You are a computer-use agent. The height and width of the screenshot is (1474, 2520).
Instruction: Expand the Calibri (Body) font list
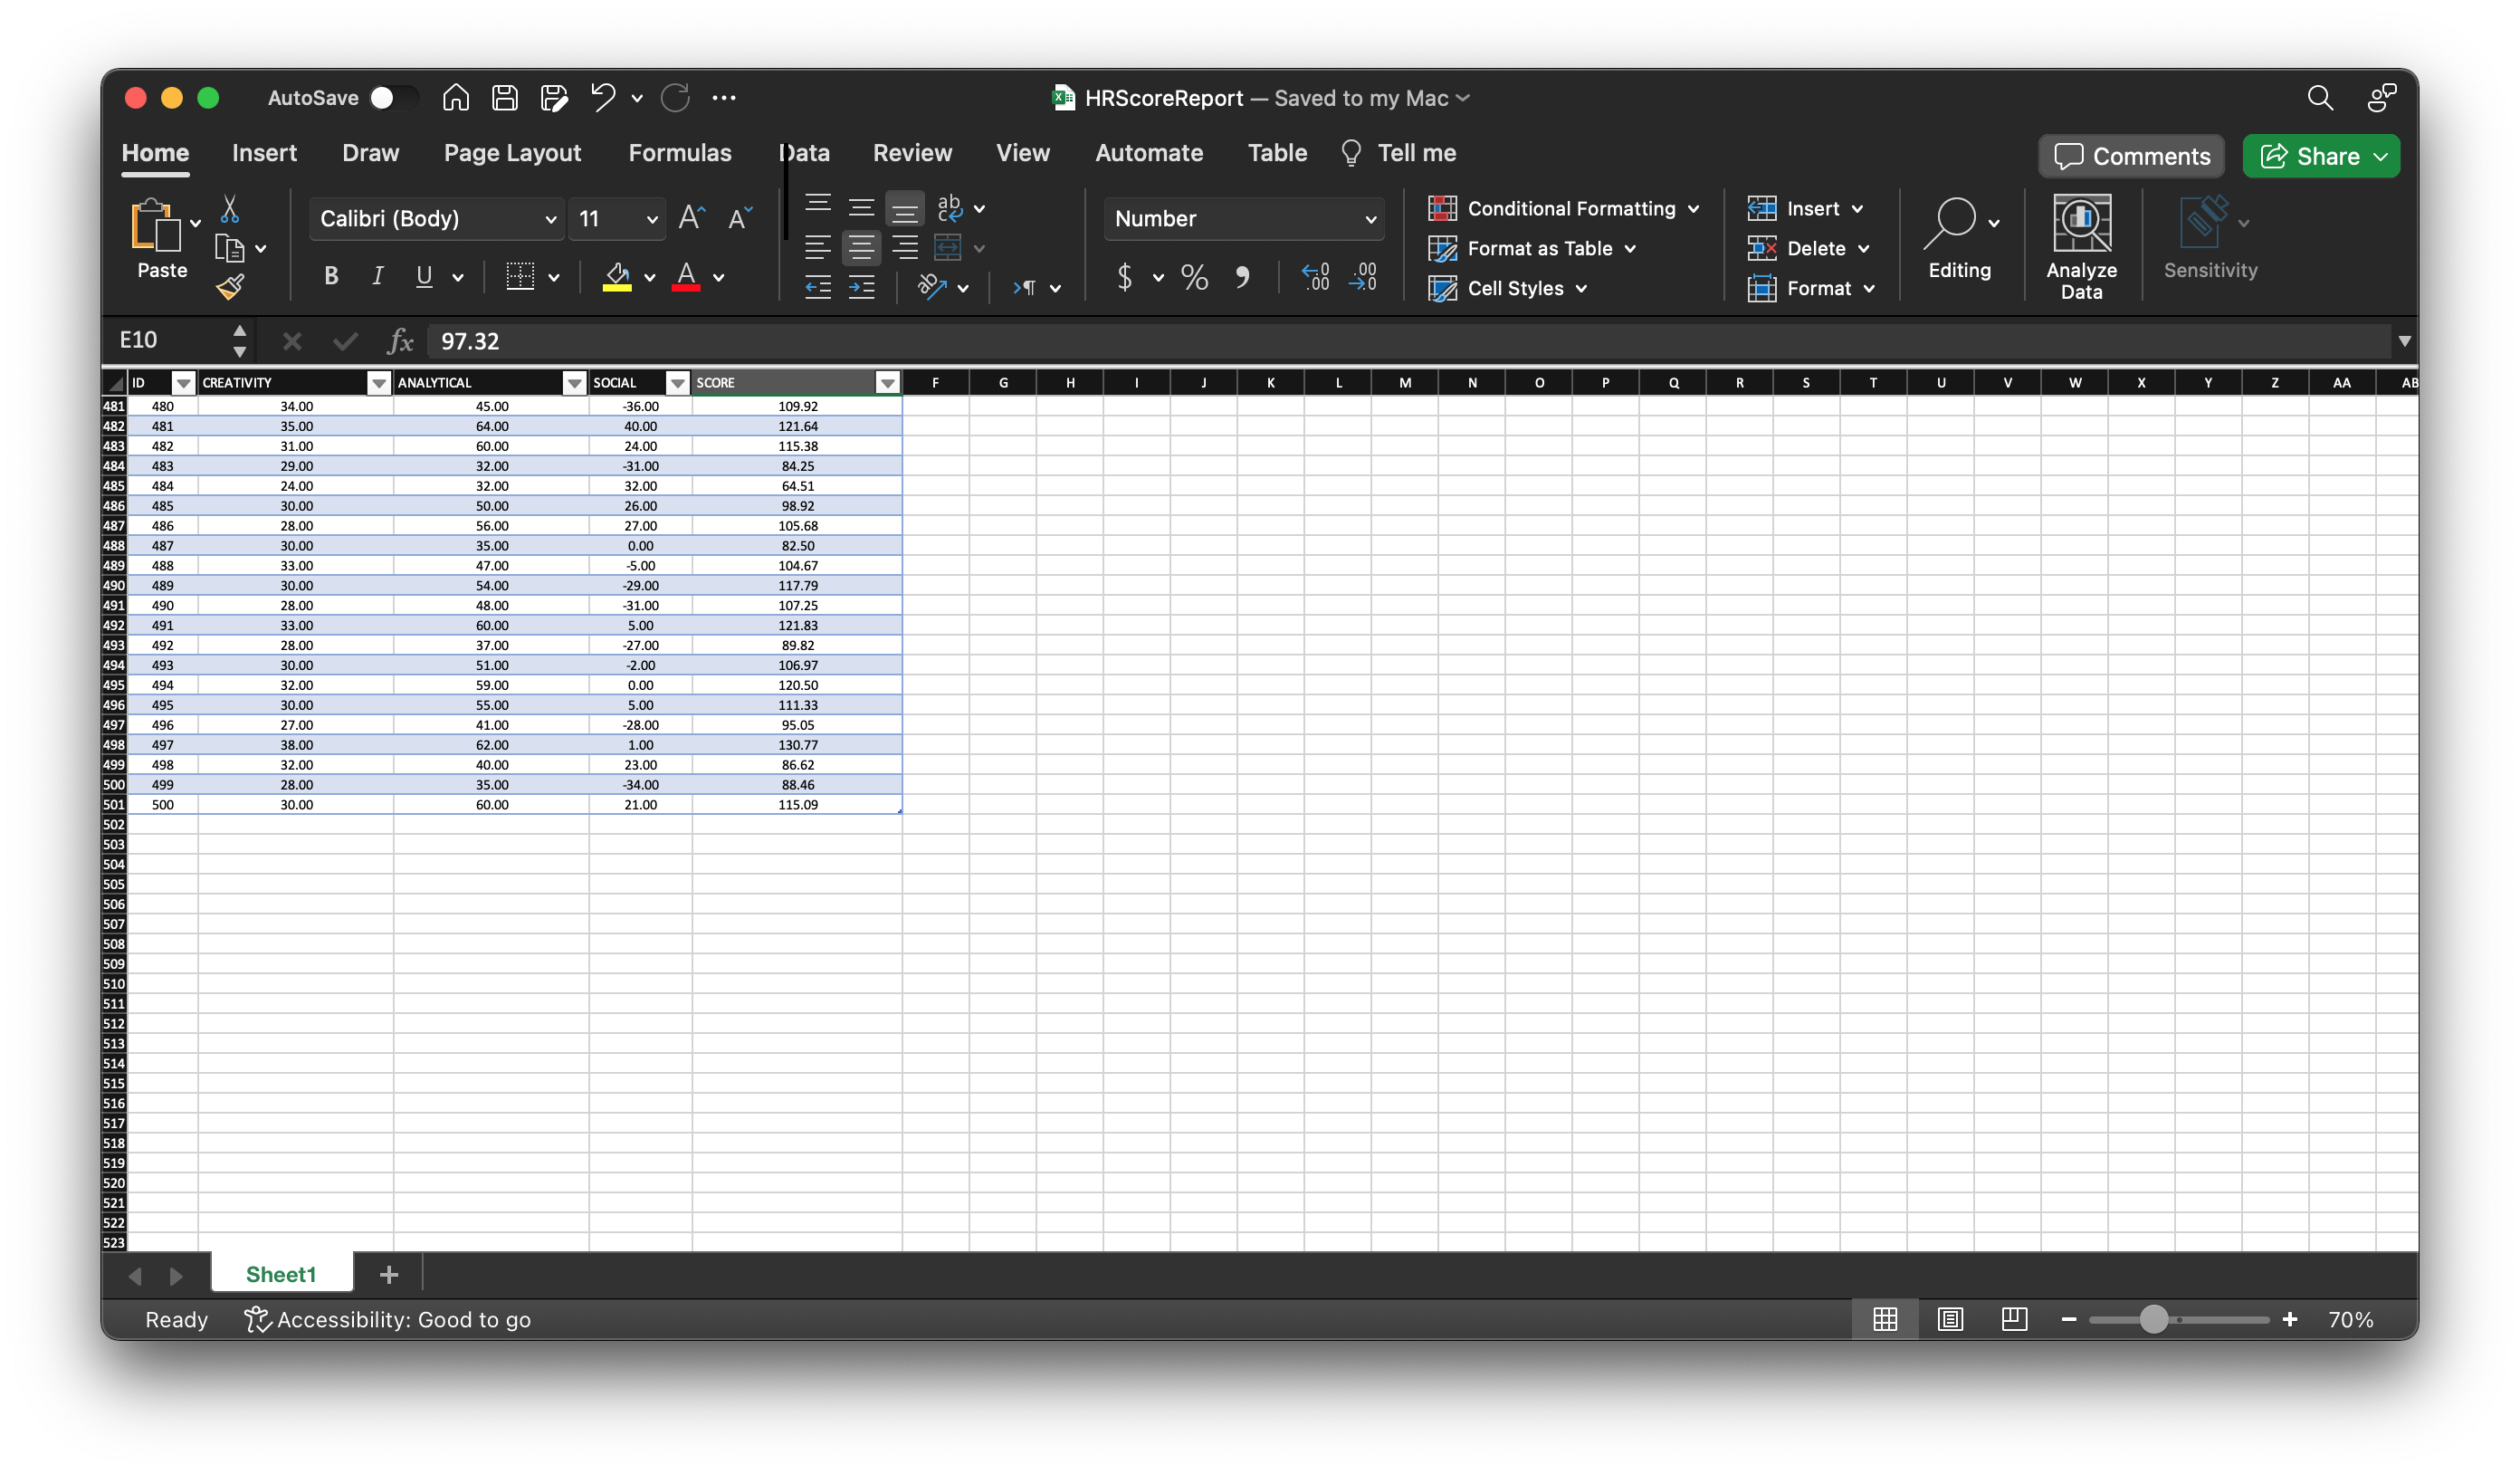click(550, 219)
